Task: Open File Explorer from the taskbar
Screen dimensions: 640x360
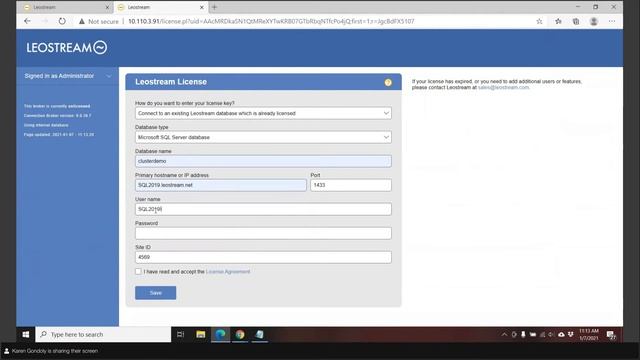Action: coord(200,334)
